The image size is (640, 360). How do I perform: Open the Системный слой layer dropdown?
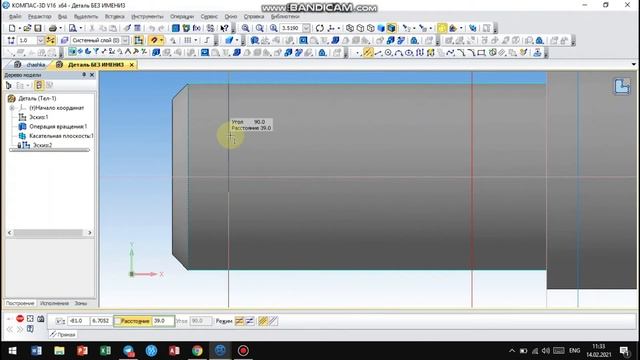coord(125,40)
